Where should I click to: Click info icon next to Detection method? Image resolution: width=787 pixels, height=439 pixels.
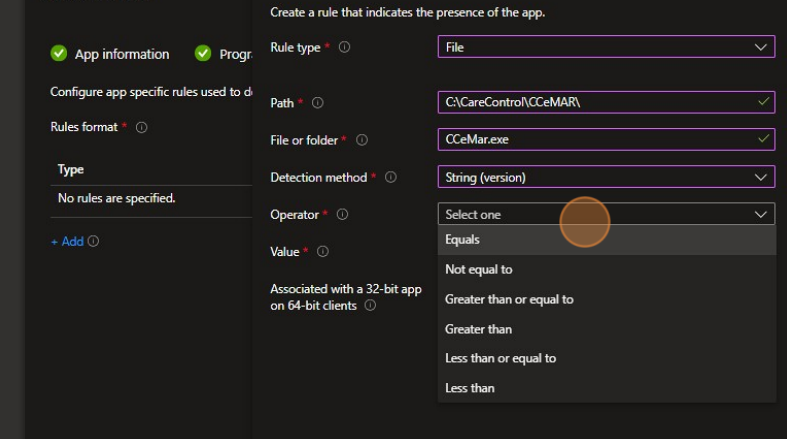click(x=391, y=177)
